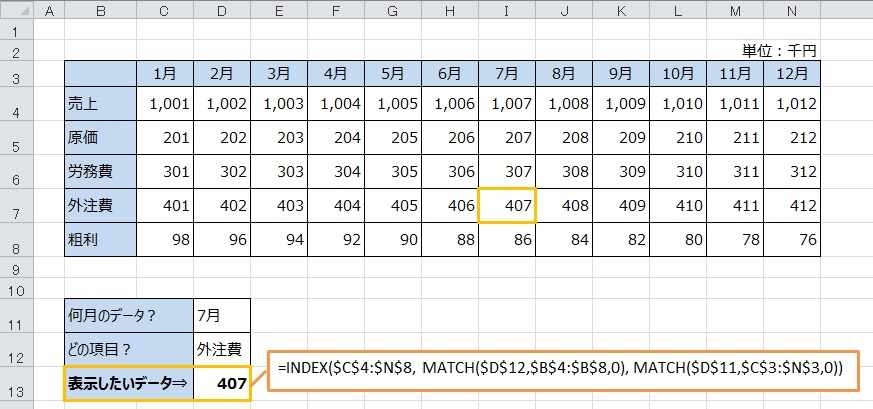Click the 単位：千円 unit text cell
The image size is (873, 409).
pos(780,50)
